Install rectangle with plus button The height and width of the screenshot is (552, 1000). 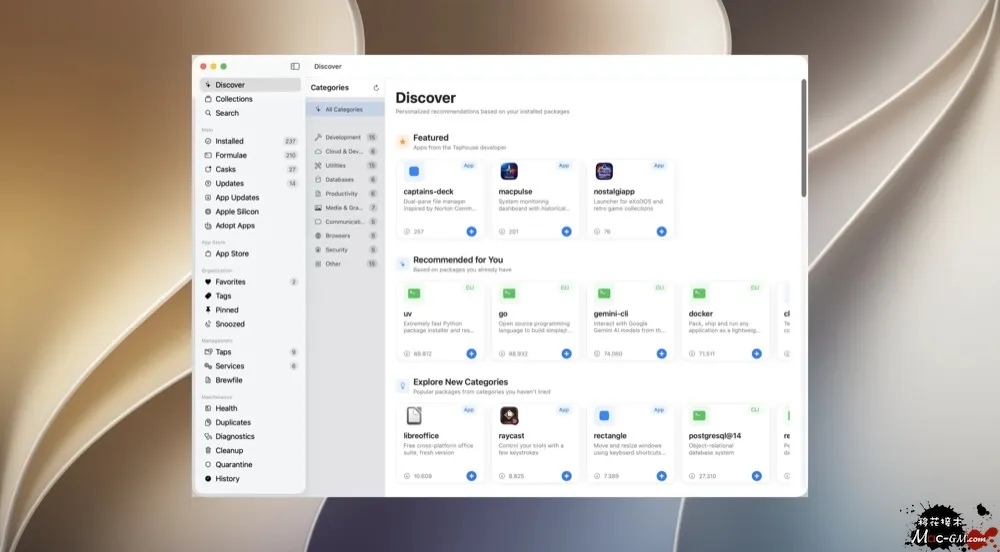click(x=661, y=476)
